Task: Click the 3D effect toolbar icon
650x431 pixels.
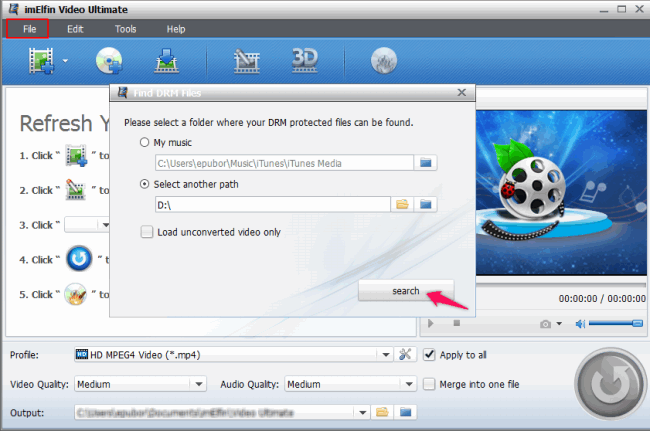Action: [305, 61]
